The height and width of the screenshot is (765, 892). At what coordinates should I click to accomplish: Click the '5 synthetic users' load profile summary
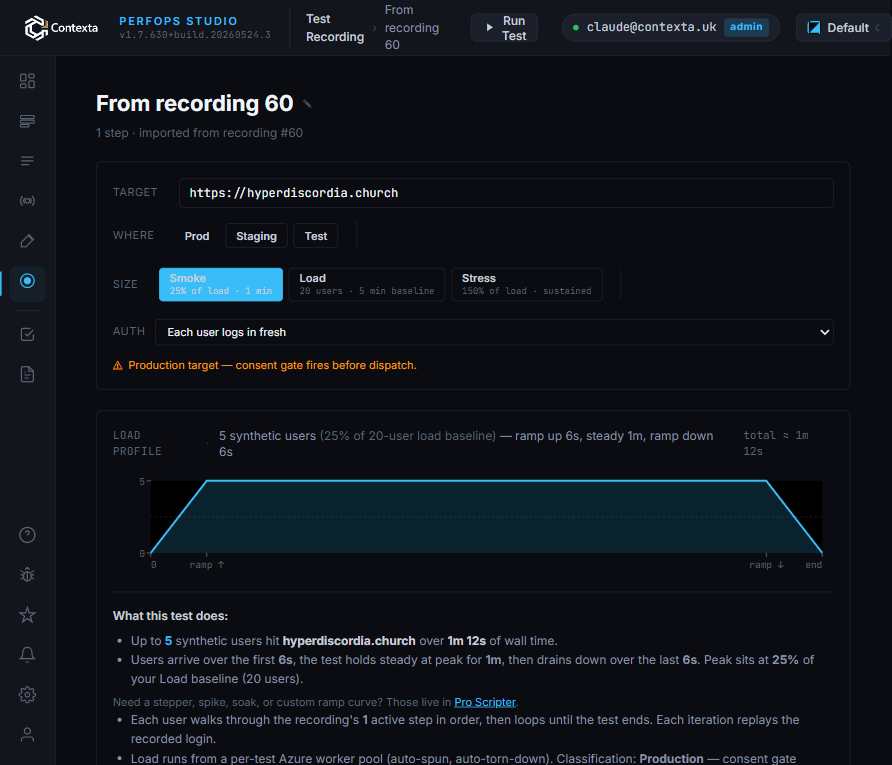click(466, 444)
